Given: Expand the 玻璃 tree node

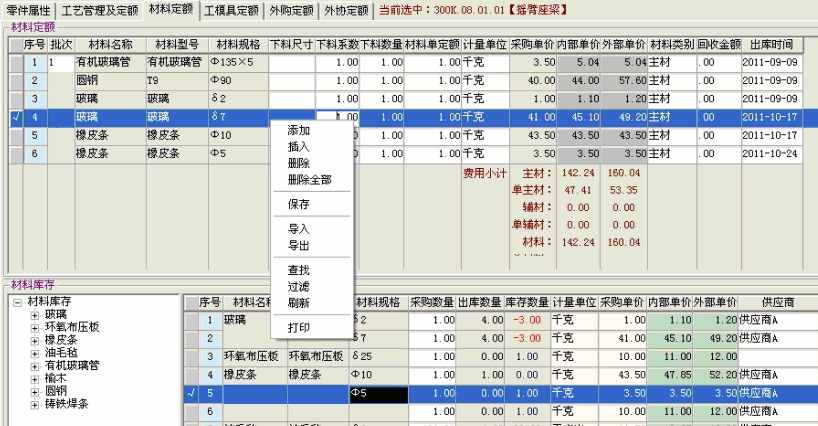Looking at the screenshot, I should click(x=35, y=315).
